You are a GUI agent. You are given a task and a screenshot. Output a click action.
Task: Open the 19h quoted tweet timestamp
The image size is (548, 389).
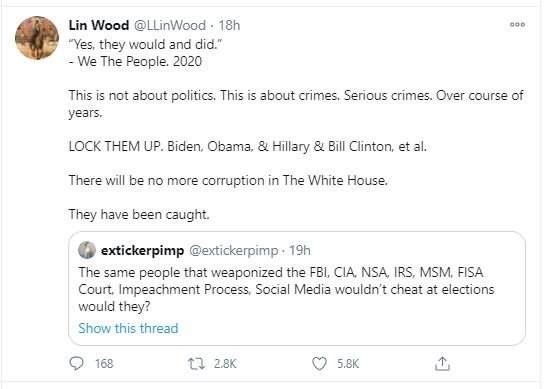pyautogui.click(x=300, y=250)
